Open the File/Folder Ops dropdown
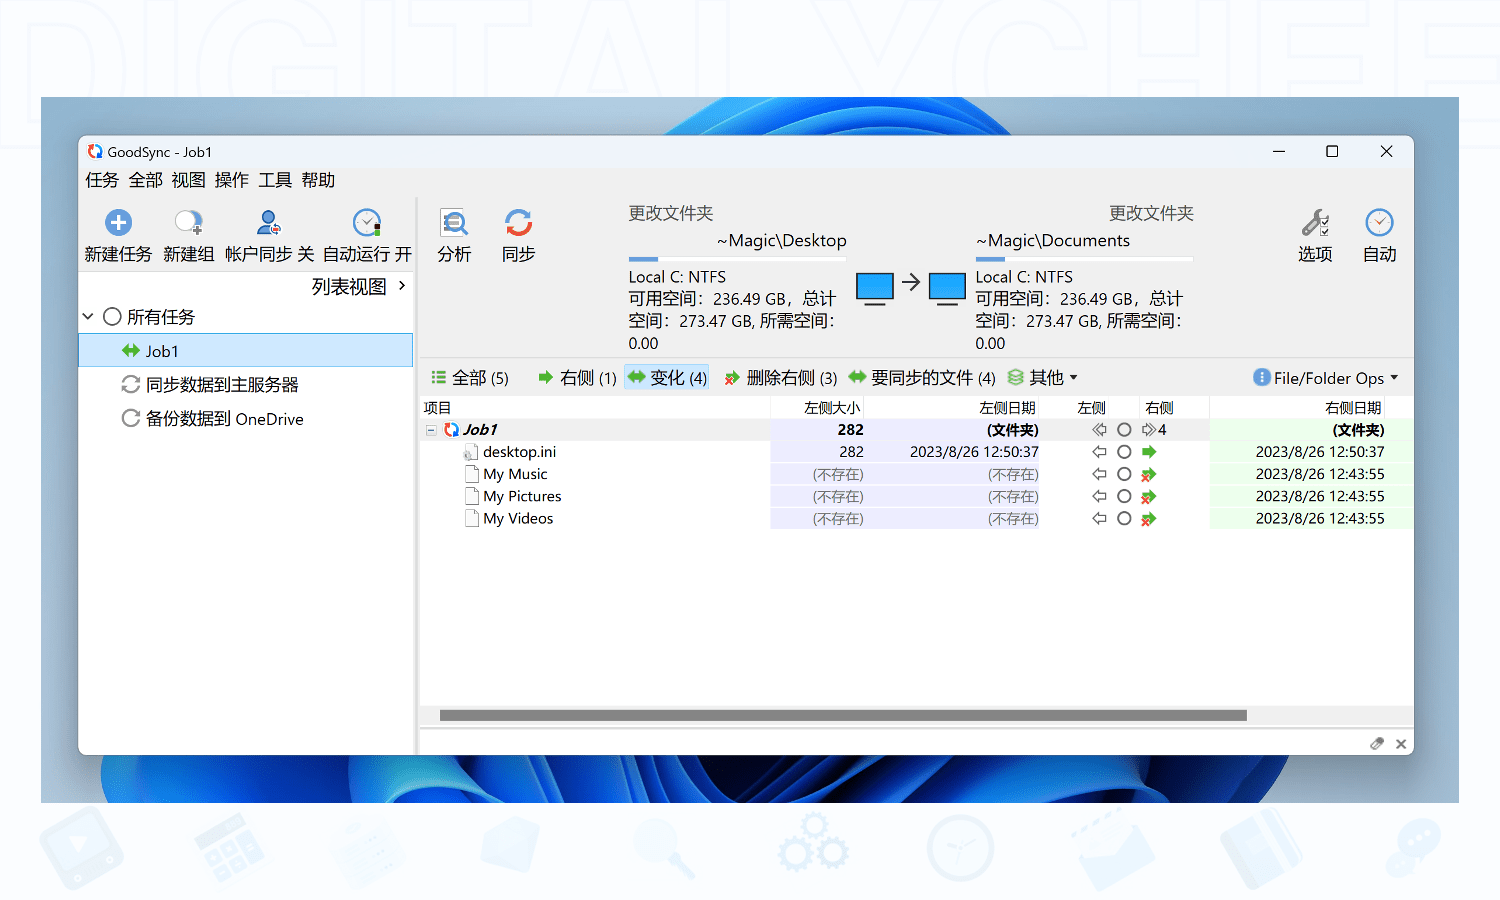The height and width of the screenshot is (900, 1500). point(1327,378)
